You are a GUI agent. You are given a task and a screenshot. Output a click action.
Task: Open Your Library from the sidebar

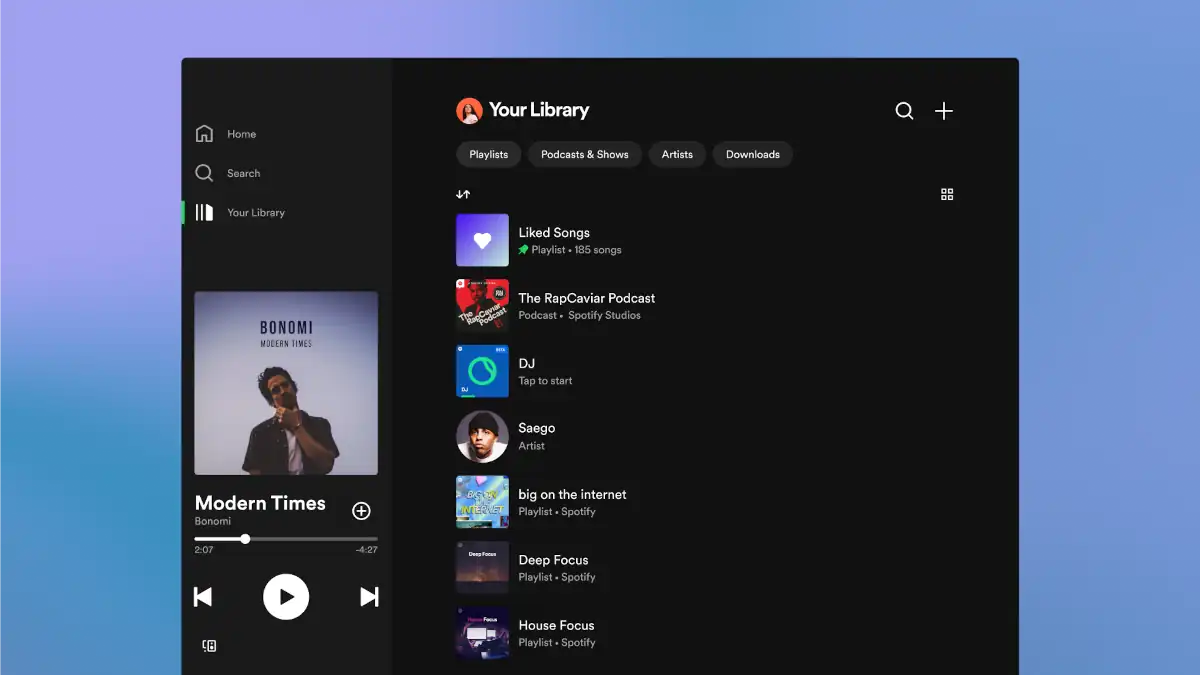coord(204,212)
